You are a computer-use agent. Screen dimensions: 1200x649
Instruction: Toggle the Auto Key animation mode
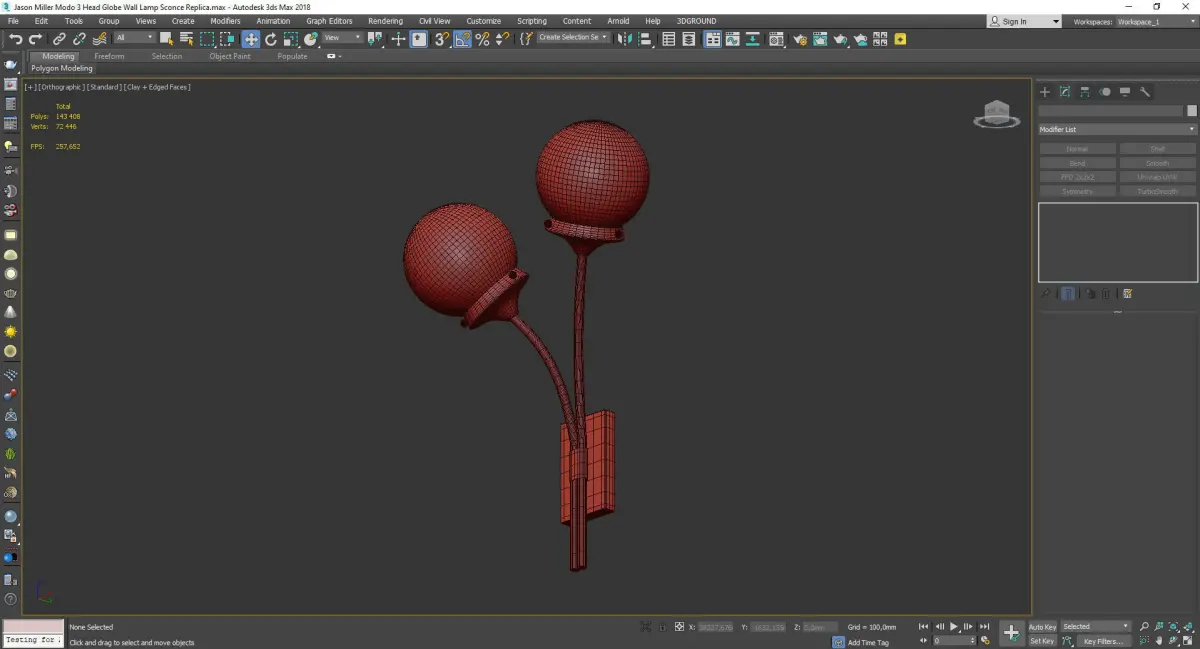coord(1042,627)
